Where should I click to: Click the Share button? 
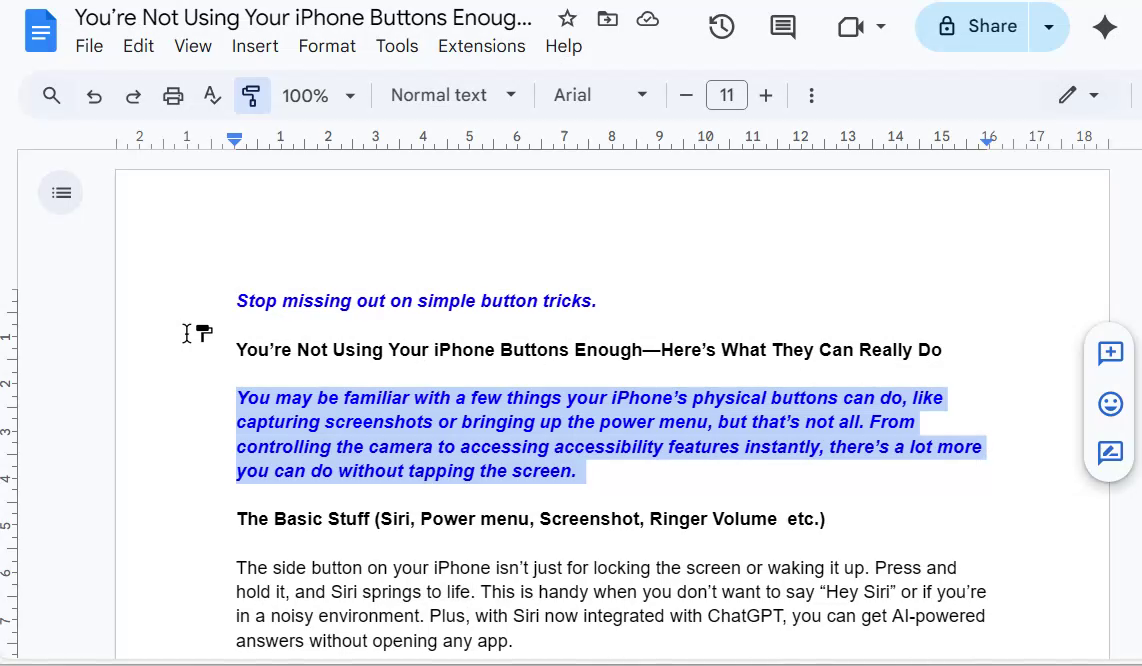coord(976,27)
